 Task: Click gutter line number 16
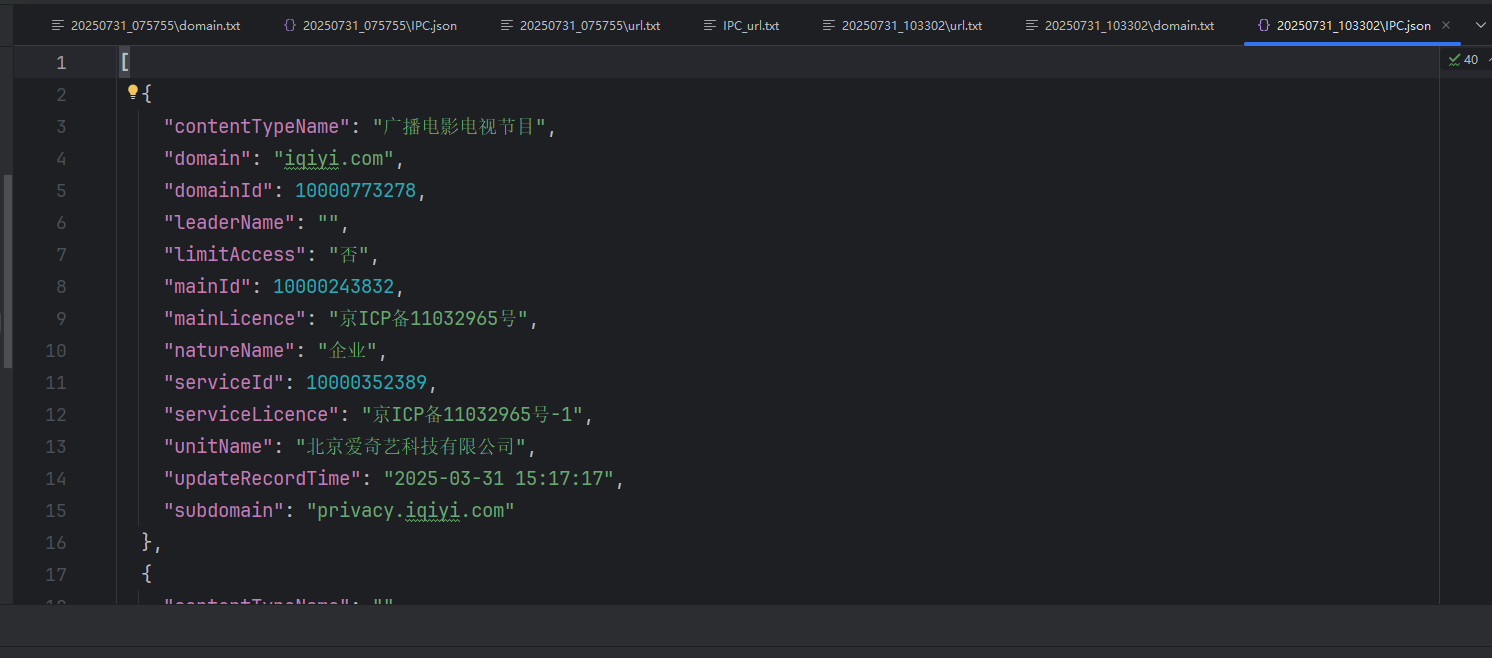tap(56, 542)
